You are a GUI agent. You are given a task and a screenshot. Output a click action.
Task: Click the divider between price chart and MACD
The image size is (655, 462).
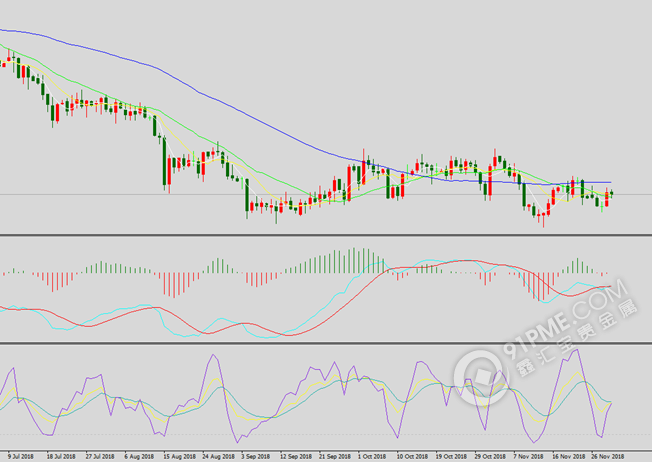[x=327, y=235]
